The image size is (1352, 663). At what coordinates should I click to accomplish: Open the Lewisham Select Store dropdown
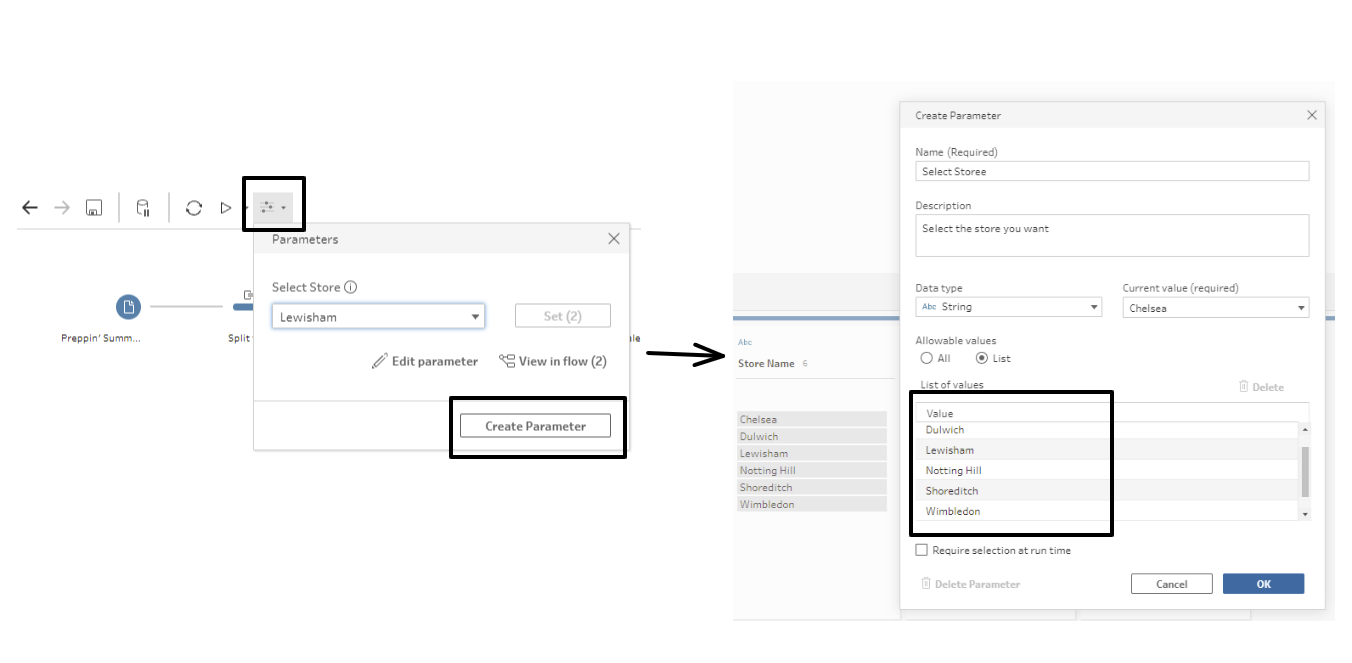click(x=378, y=317)
